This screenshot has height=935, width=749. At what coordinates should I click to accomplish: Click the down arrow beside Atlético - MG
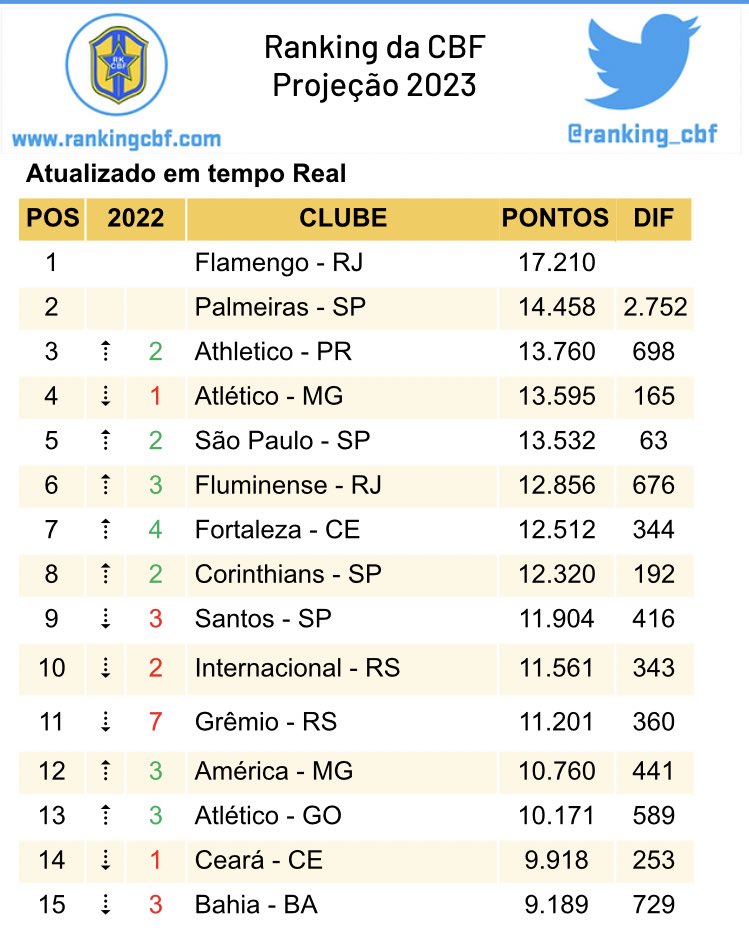click(x=104, y=397)
